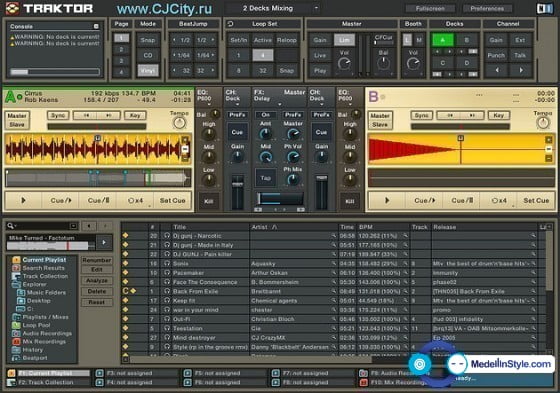Select Page 2 in Page panel
The height and width of the screenshot is (393, 560).
point(121,49)
